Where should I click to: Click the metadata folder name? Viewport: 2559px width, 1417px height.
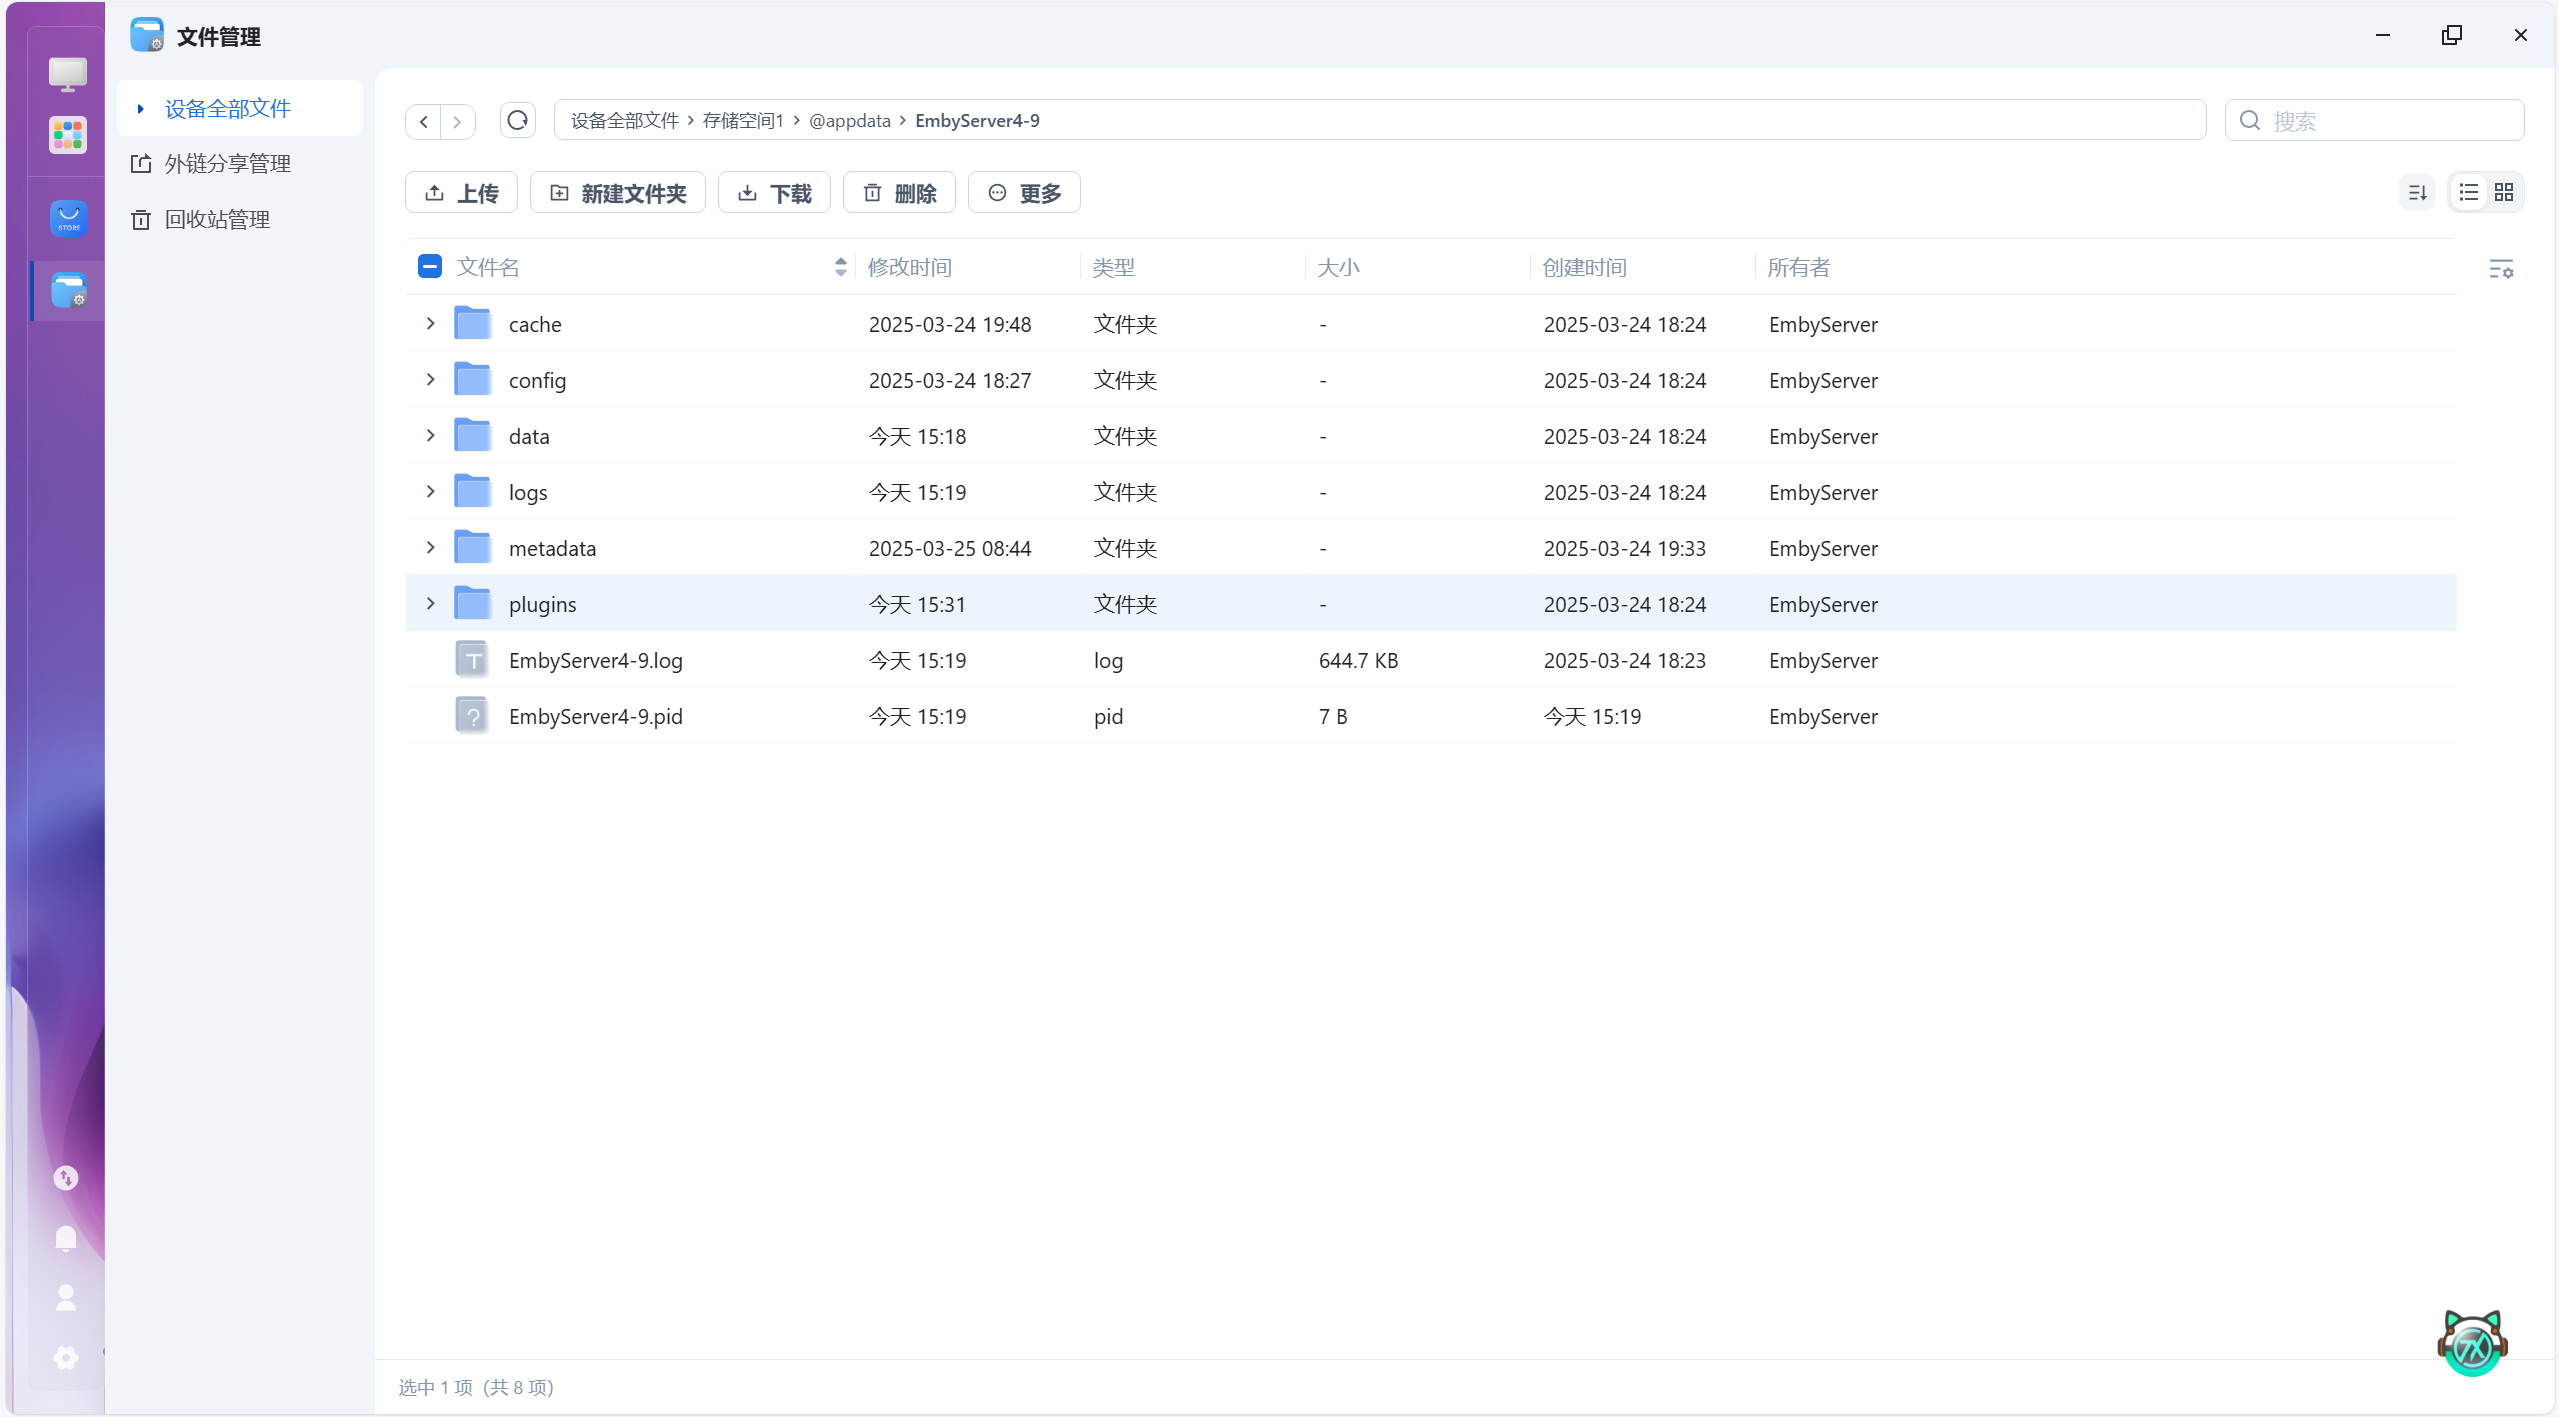pyautogui.click(x=552, y=548)
